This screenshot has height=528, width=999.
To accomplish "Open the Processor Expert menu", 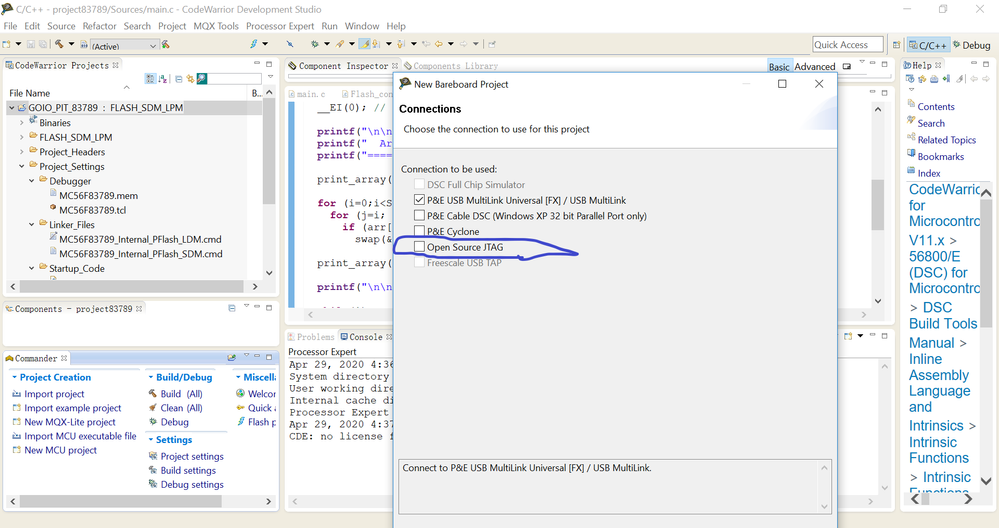I will tap(278, 26).
